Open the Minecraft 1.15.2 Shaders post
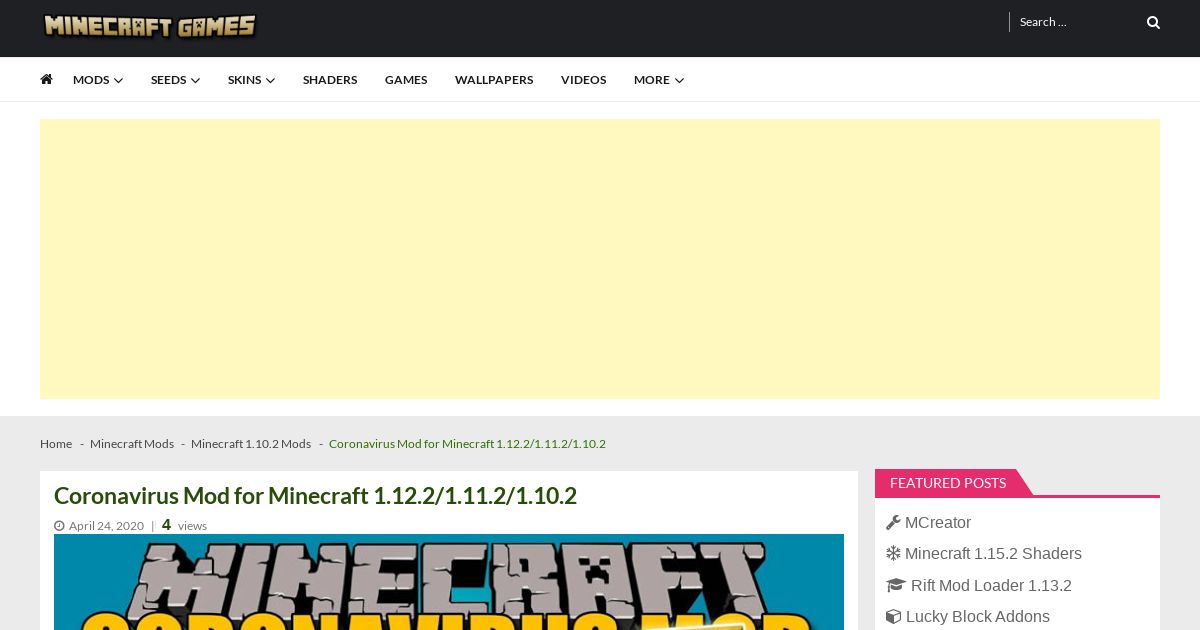1200x630 pixels. (x=993, y=553)
